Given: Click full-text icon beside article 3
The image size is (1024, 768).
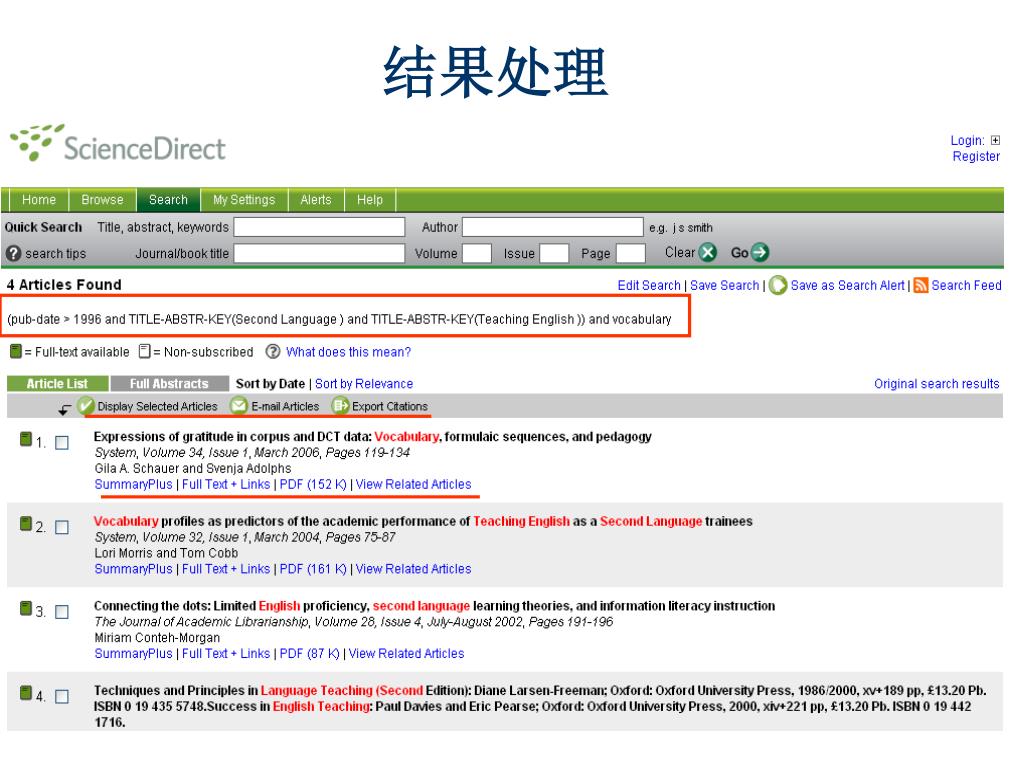Looking at the screenshot, I should pyautogui.click(x=25, y=608).
